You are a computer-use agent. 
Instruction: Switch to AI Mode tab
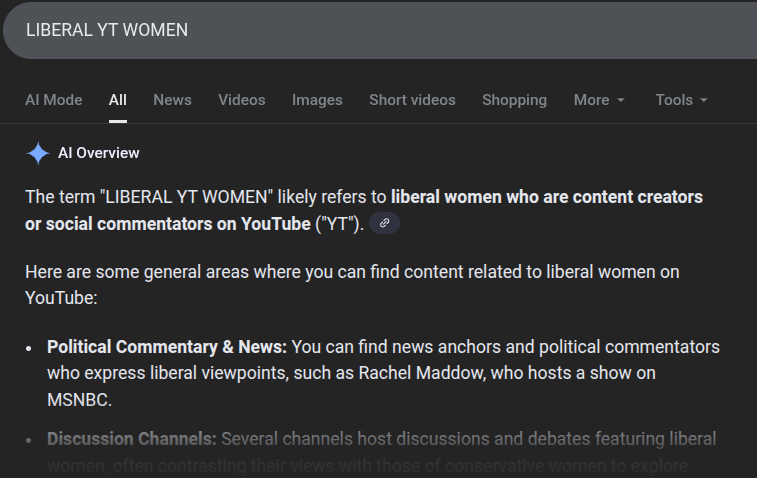(53, 100)
